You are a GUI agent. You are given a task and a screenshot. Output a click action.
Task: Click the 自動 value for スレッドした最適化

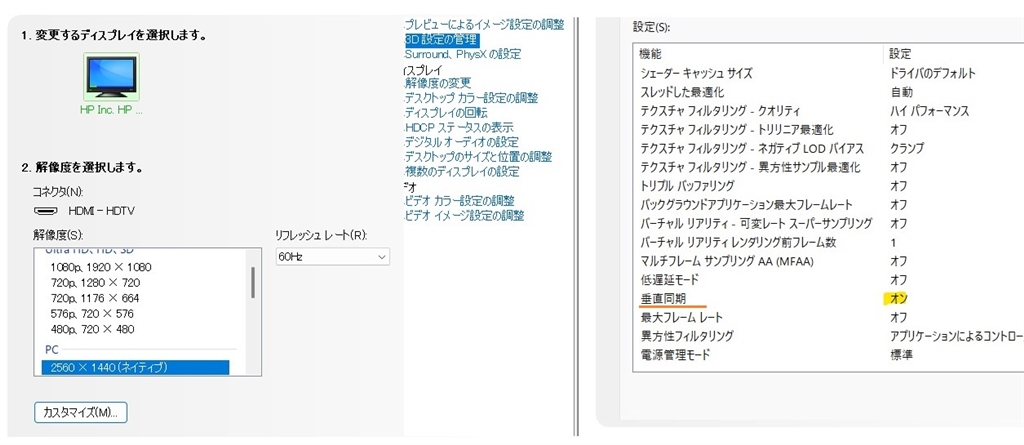click(901, 92)
